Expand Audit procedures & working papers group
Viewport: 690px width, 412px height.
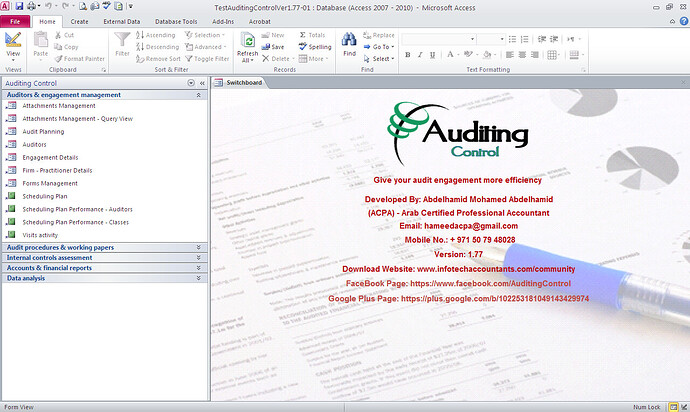tap(198, 247)
